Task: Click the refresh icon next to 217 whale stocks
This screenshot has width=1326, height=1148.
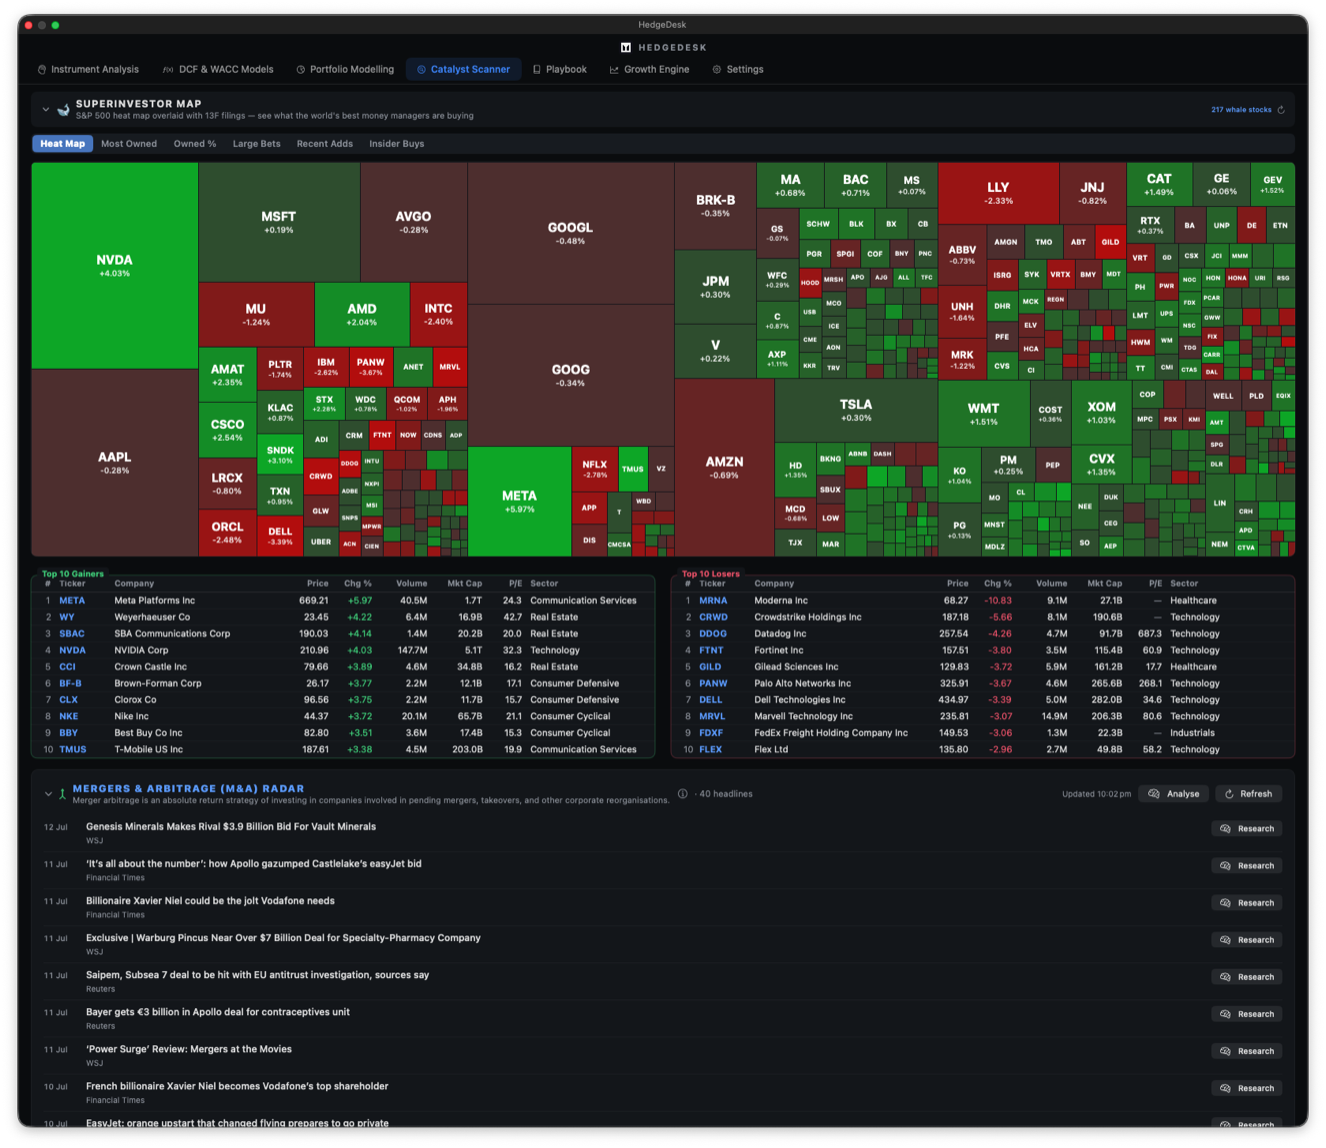Action: tap(1280, 110)
